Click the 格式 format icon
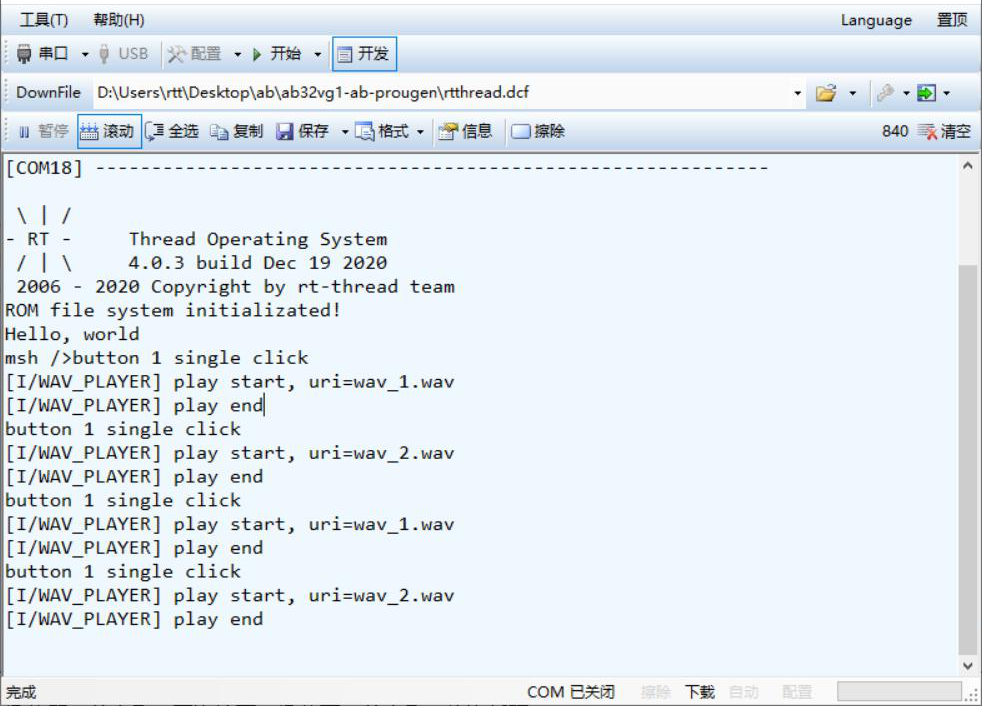This screenshot has width=982, height=706. pyautogui.click(x=364, y=131)
